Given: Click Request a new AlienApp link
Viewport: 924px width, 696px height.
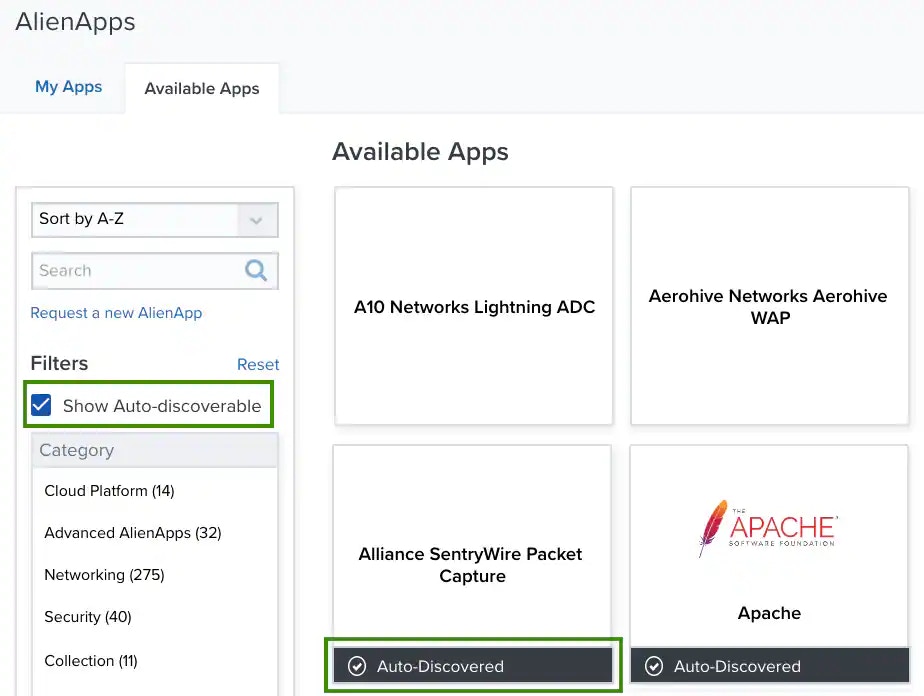Looking at the screenshot, I should point(116,313).
